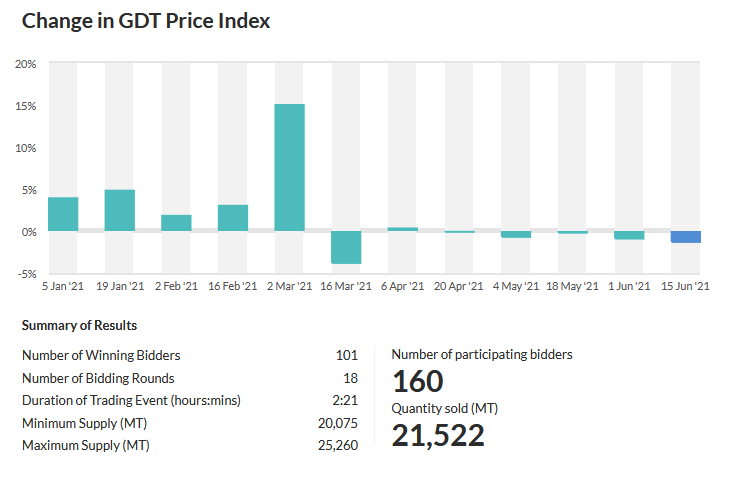Click the 6 Apr '21 small bar
The width and height of the screenshot is (731, 493).
[x=403, y=229]
